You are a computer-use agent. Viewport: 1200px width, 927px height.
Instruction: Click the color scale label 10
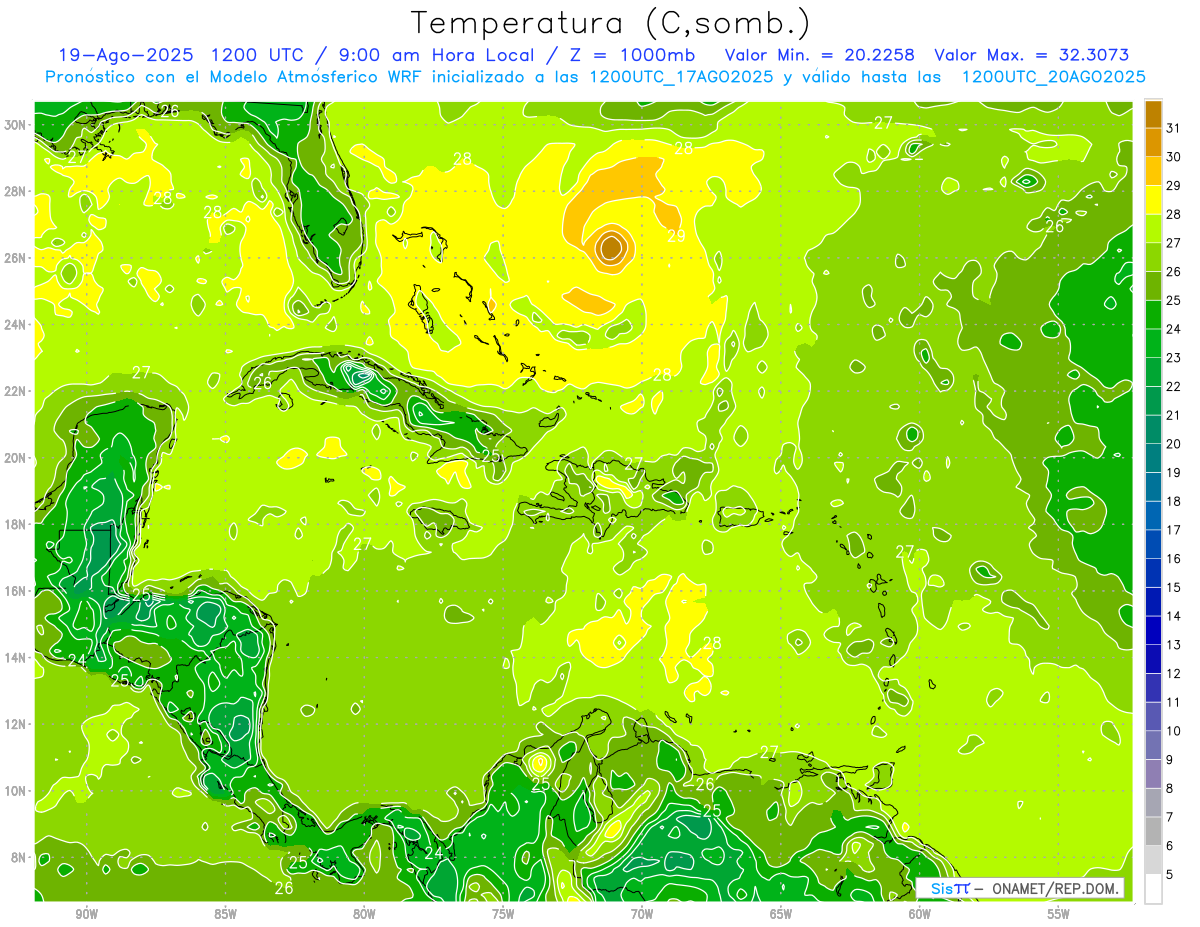pos(1174,731)
